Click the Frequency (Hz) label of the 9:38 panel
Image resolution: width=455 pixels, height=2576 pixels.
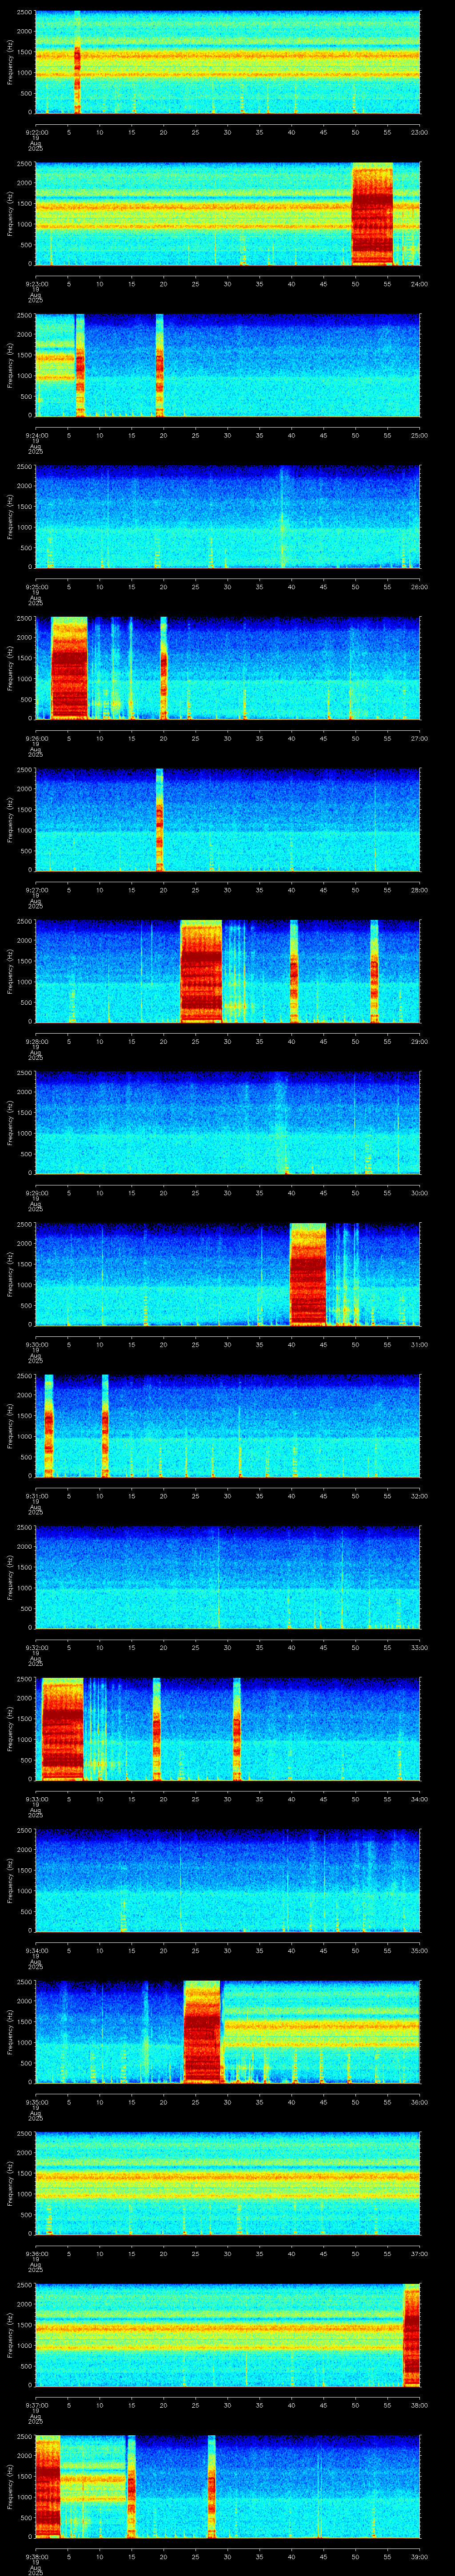(10, 2487)
